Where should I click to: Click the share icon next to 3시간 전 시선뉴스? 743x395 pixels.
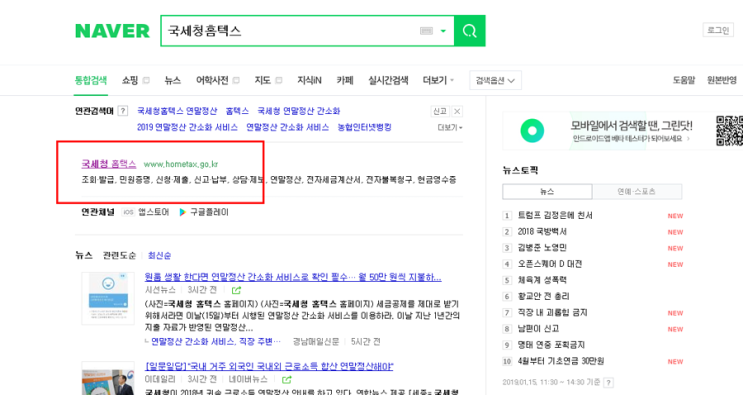236,290
